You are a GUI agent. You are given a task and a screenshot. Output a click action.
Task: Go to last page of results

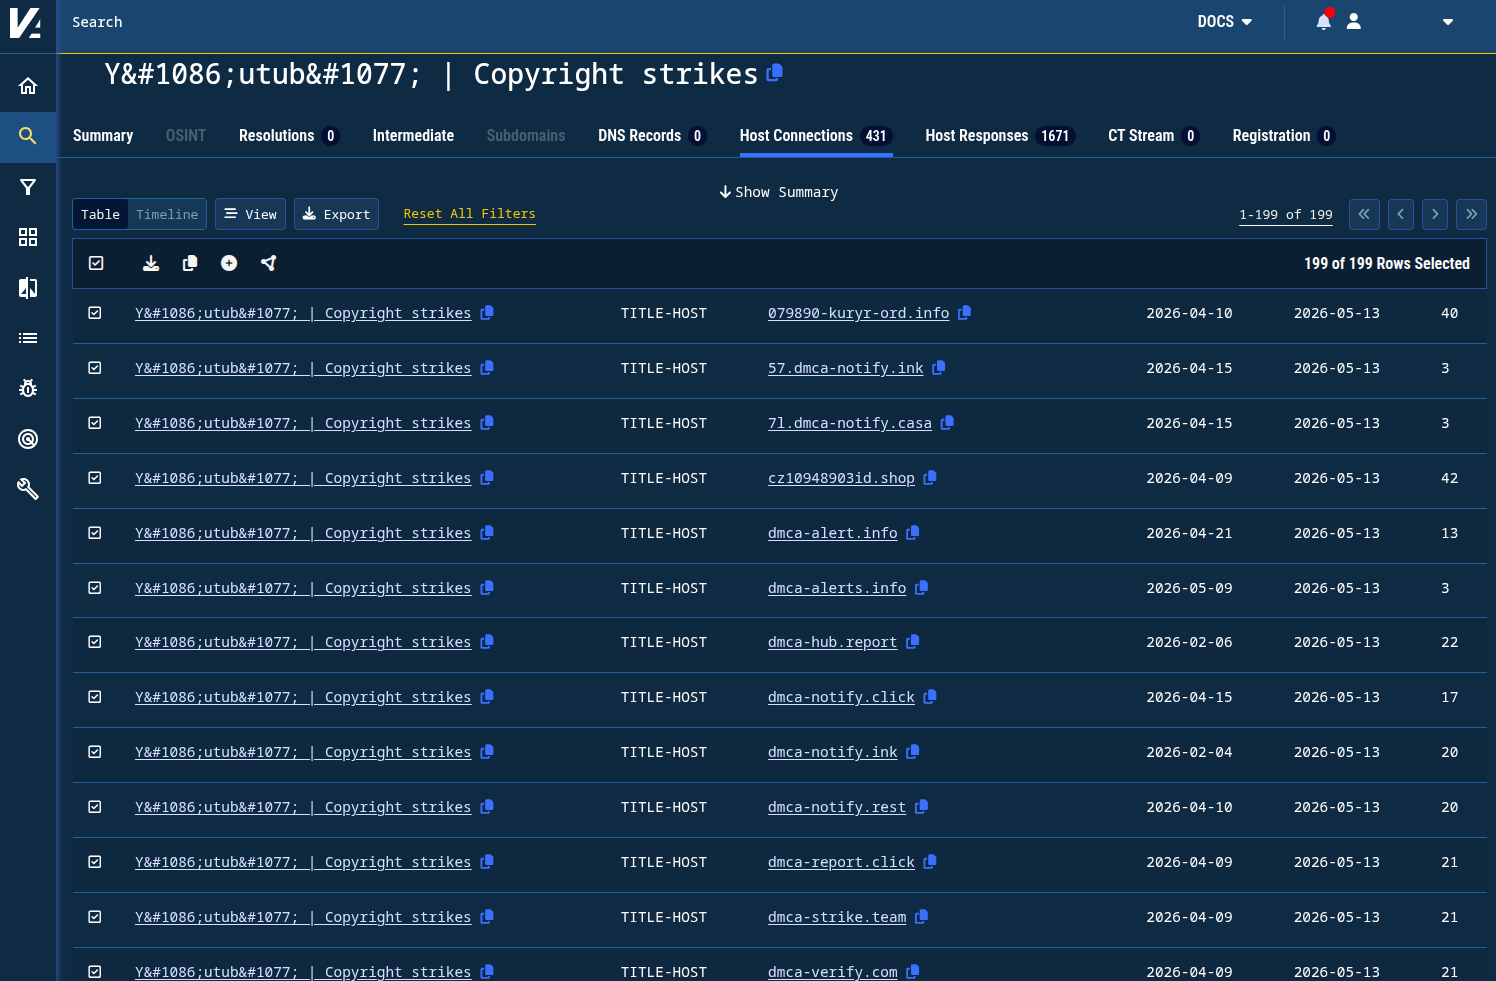(1471, 214)
